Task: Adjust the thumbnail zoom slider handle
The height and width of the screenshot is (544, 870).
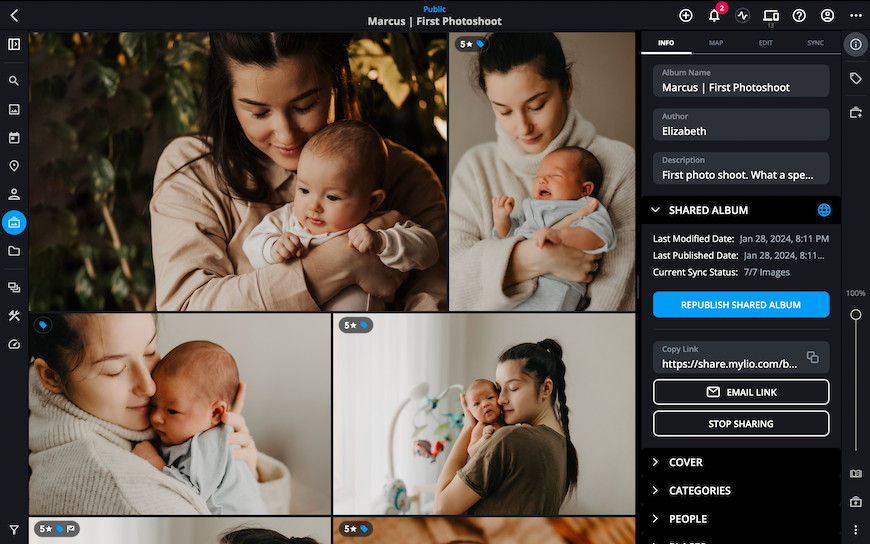Action: click(x=856, y=315)
